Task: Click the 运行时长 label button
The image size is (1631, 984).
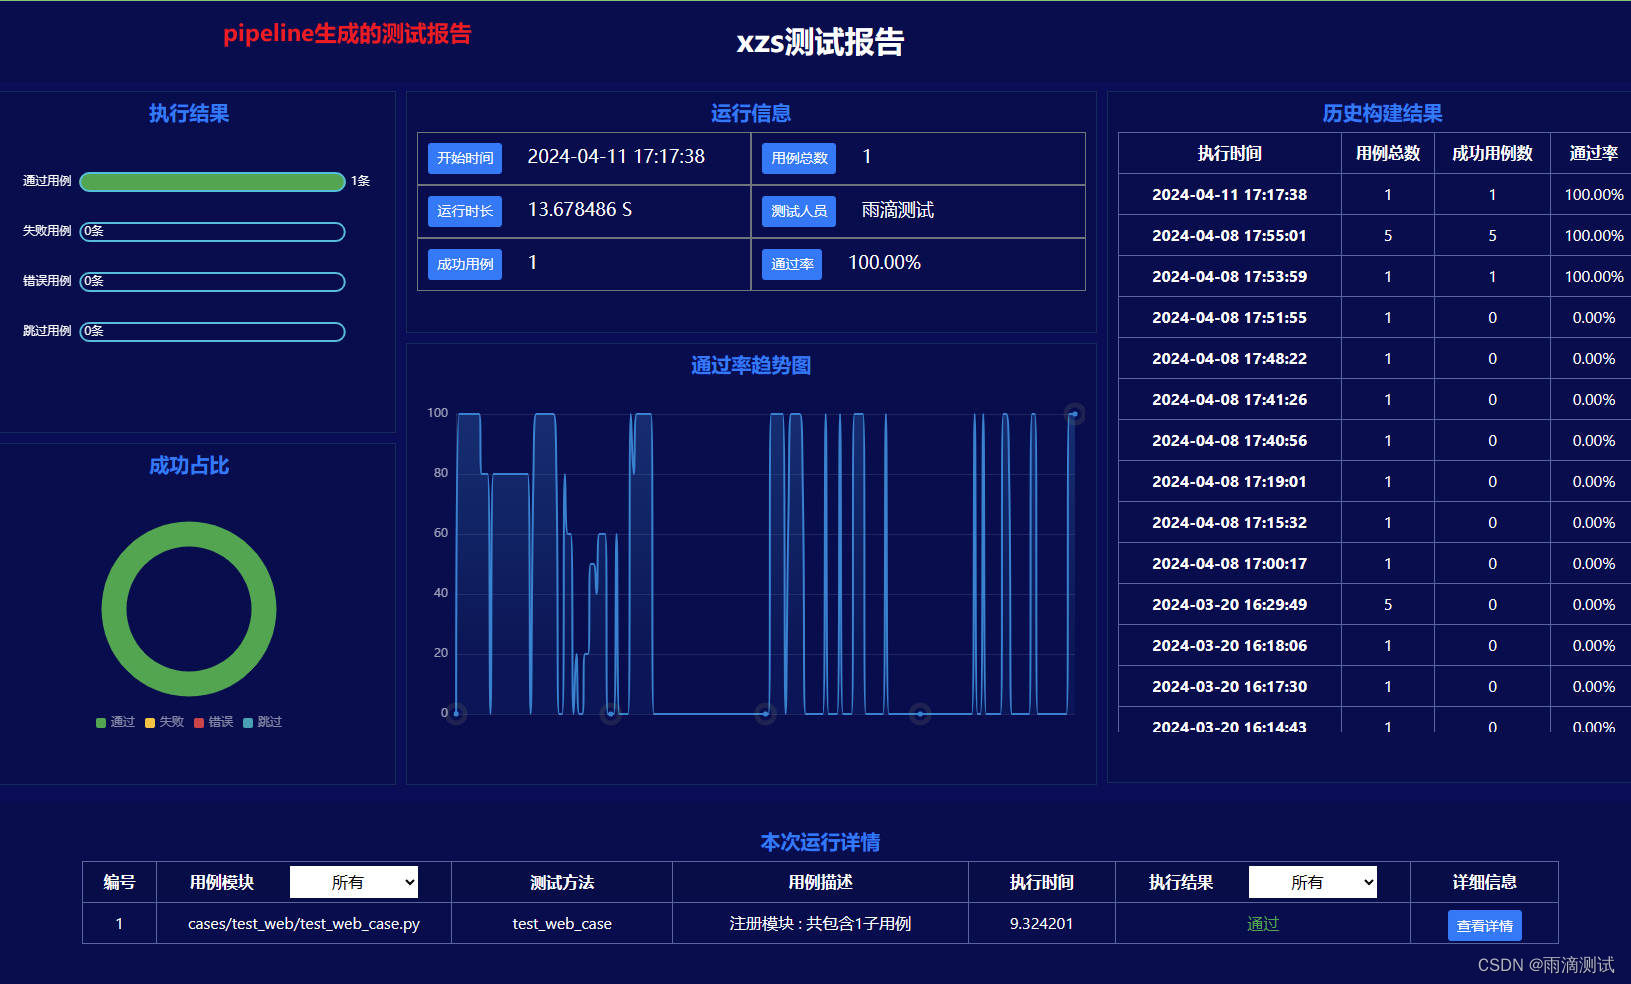Action: [465, 211]
